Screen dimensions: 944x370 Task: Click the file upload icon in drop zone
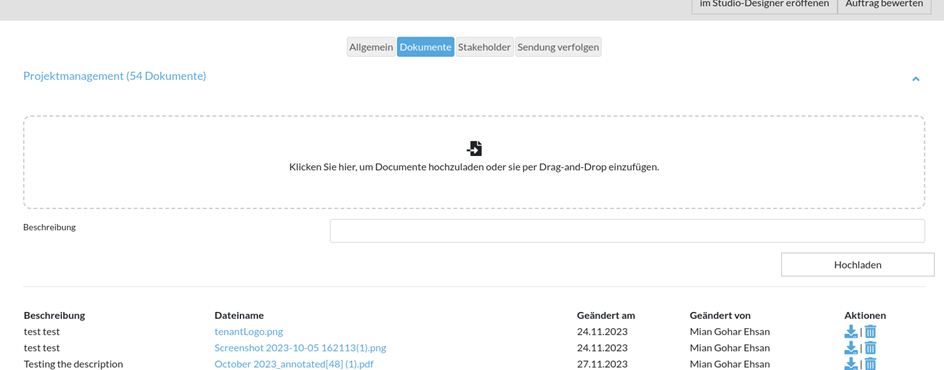(x=474, y=148)
